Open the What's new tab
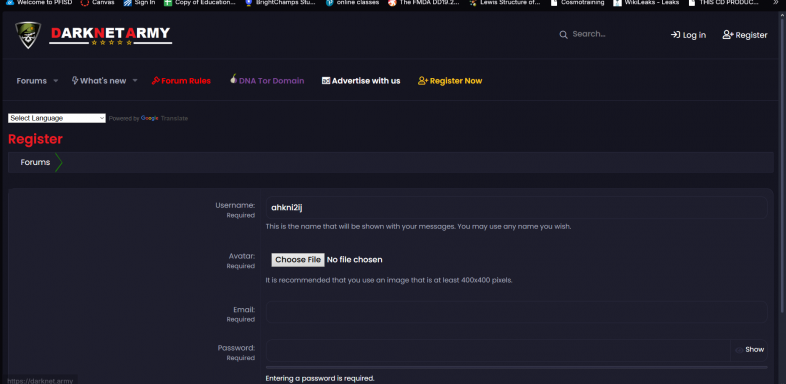This screenshot has height=384, width=786. point(99,81)
